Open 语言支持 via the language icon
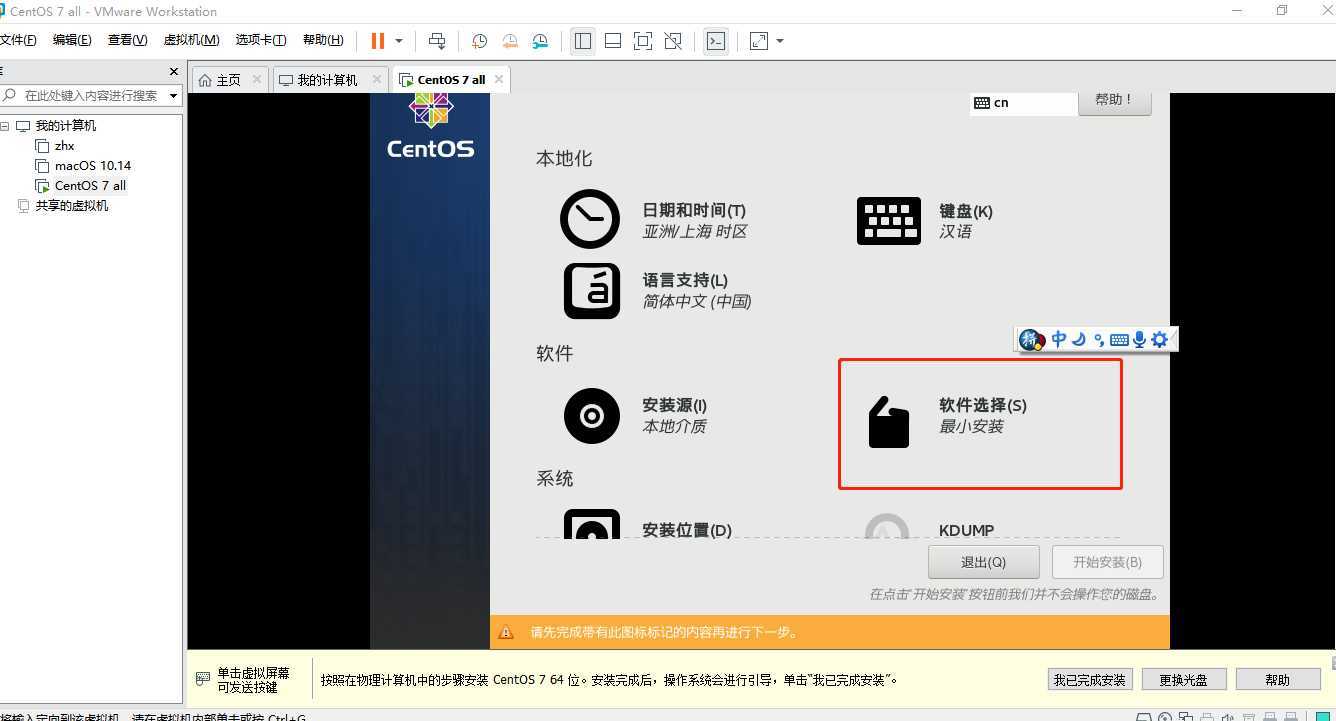The height and width of the screenshot is (721, 1336). [x=592, y=290]
